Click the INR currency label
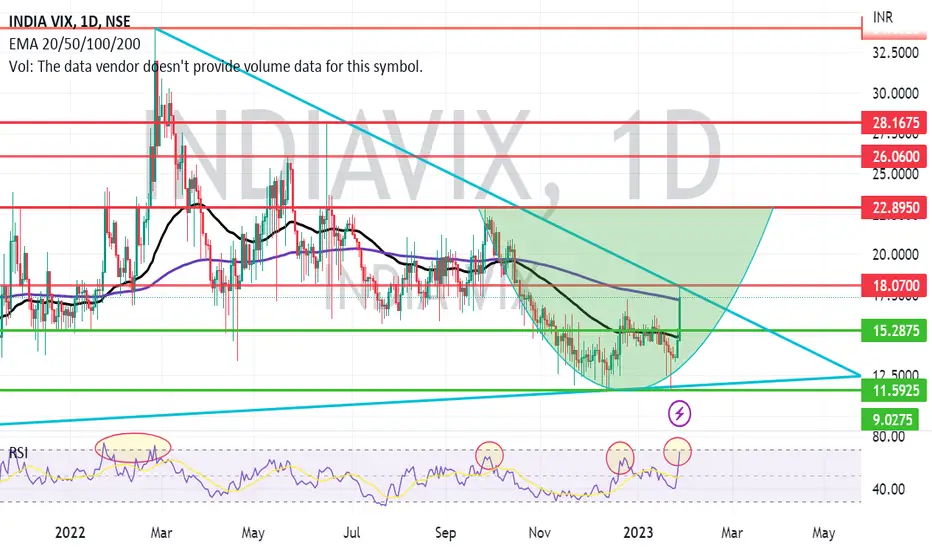This screenshot has width=932, height=550. (883, 17)
